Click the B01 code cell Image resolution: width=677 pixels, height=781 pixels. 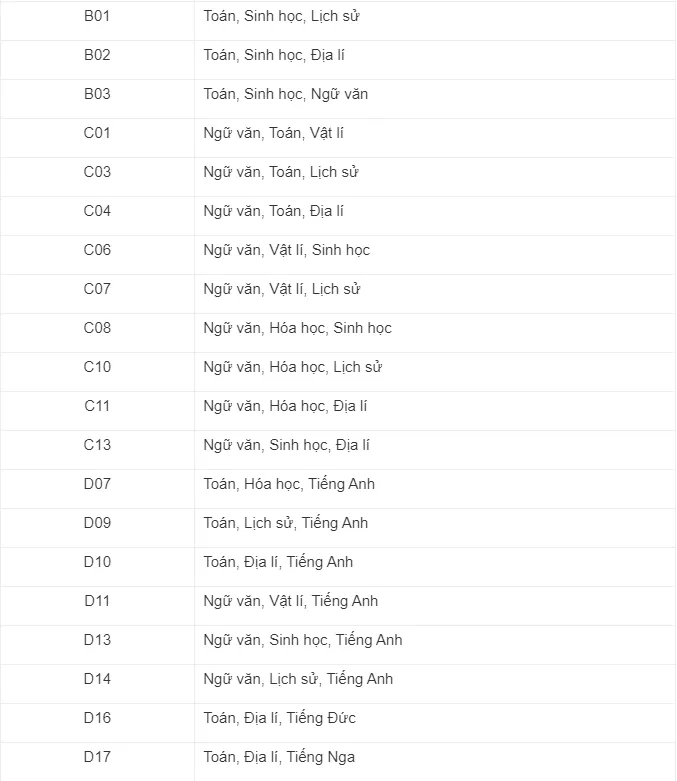click(97, 16)
